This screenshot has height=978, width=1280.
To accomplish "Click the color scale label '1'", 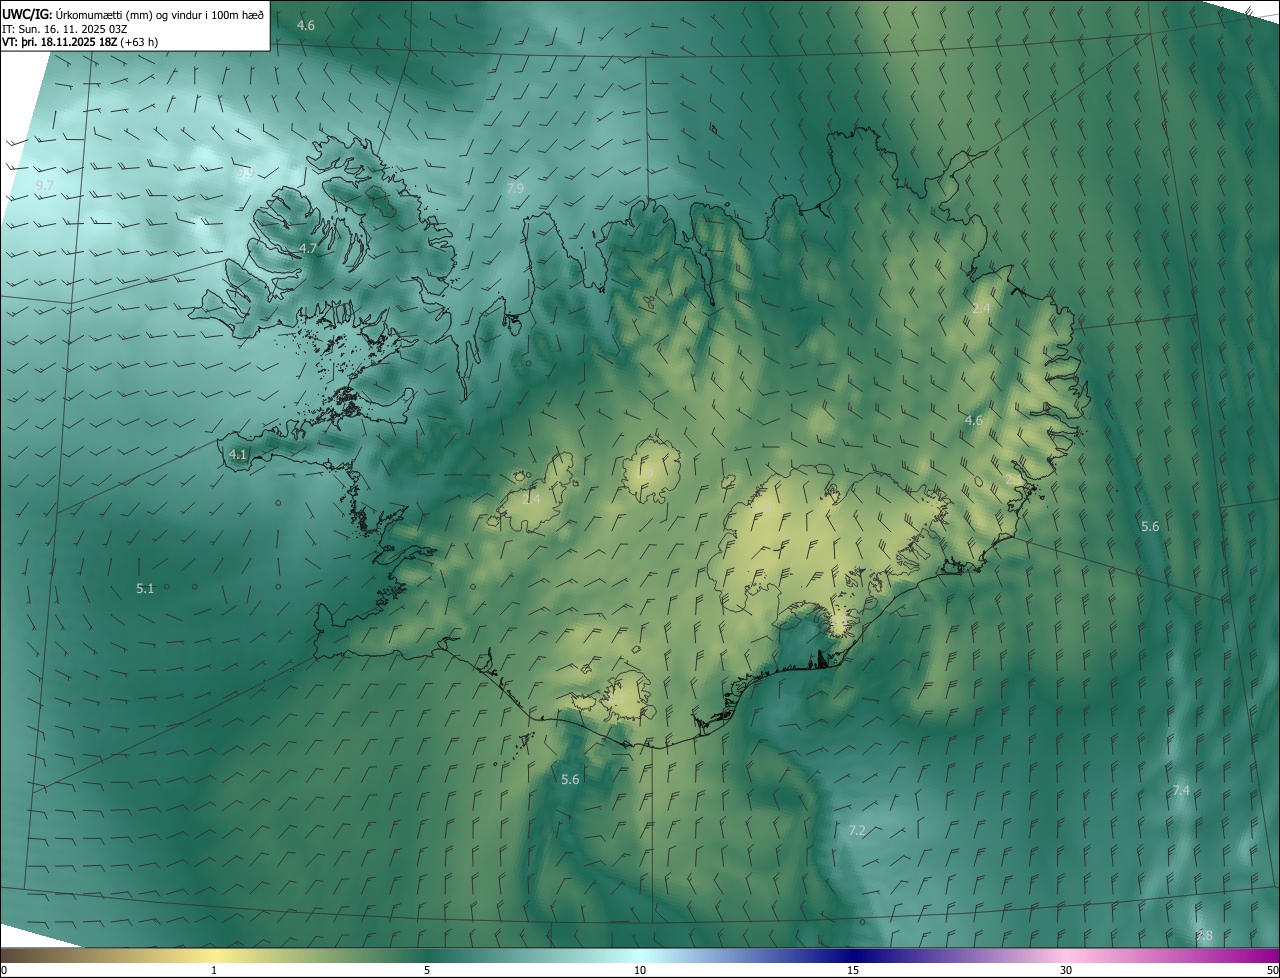I will [214, 970].
